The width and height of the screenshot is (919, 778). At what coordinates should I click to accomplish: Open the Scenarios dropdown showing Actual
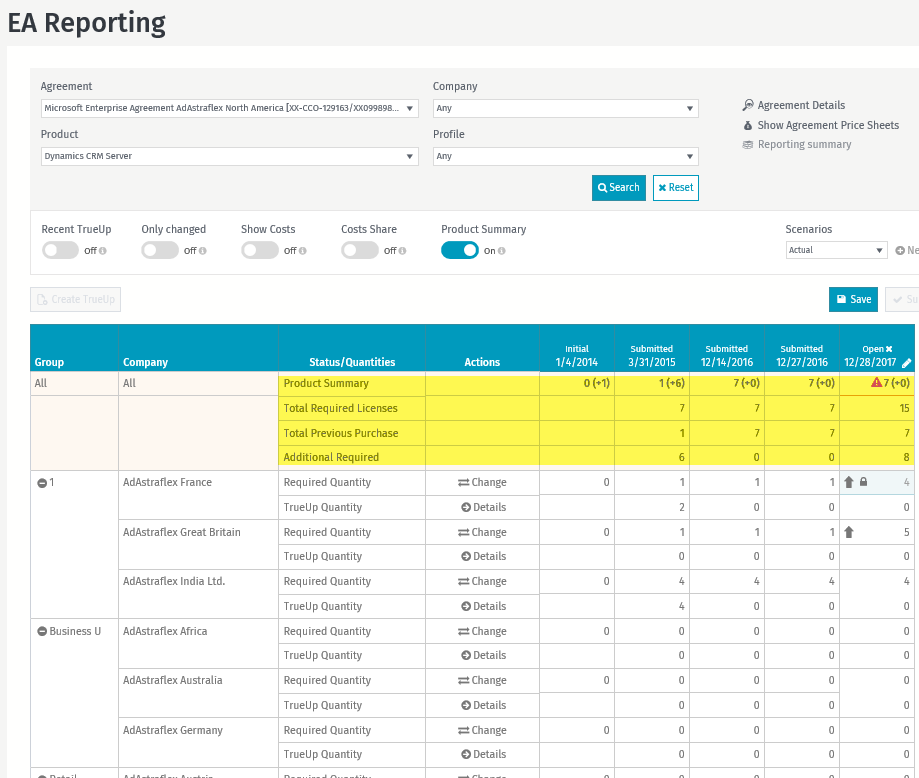pos(836,250)
